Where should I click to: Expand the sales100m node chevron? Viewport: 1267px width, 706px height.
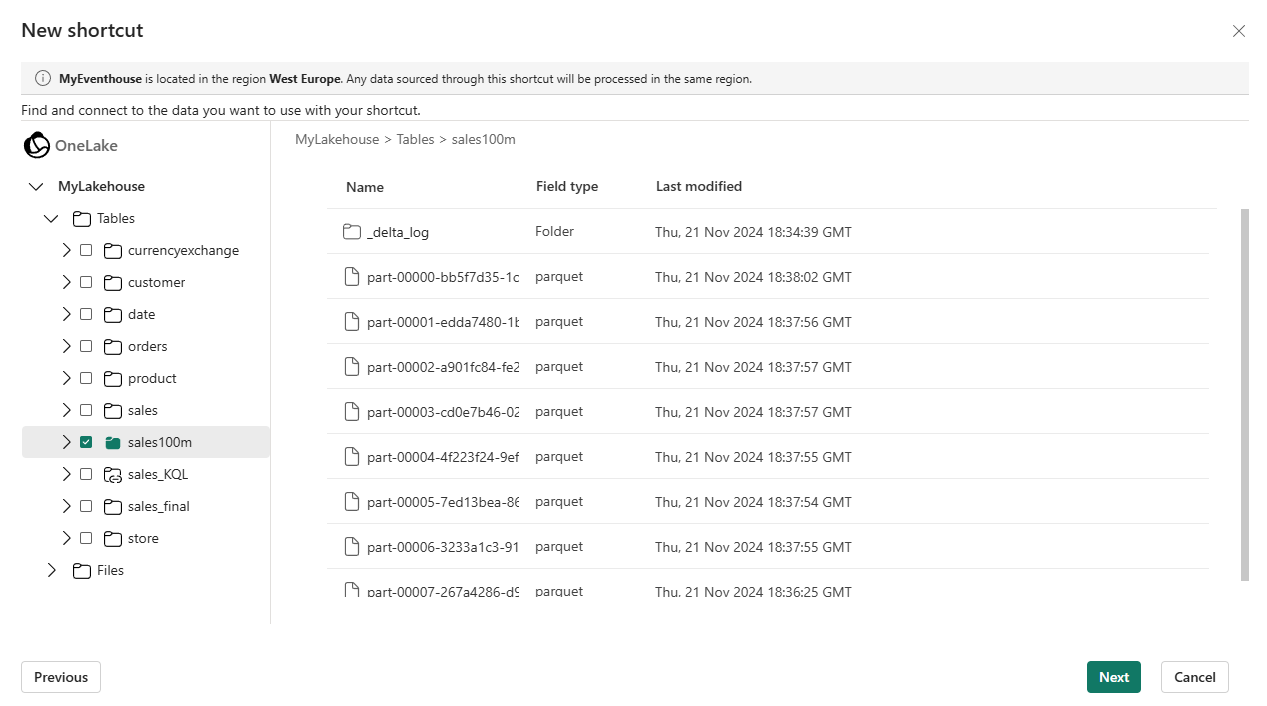(x=67, y=442)
